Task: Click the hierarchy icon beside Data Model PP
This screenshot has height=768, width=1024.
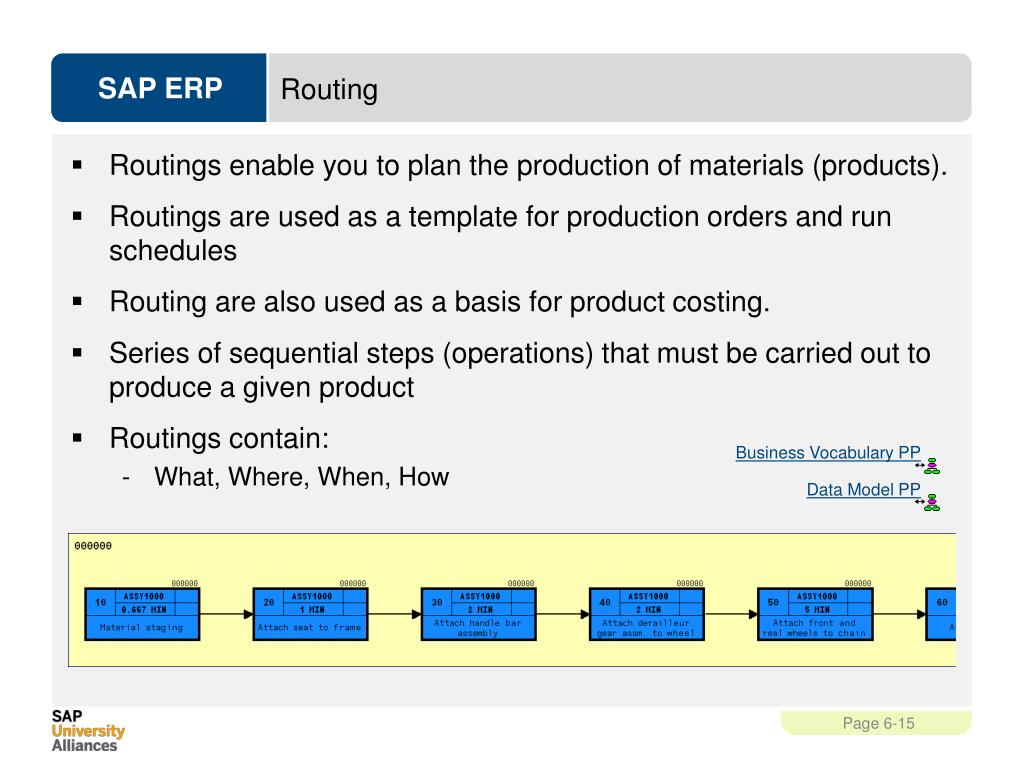Action: (930, 502)
